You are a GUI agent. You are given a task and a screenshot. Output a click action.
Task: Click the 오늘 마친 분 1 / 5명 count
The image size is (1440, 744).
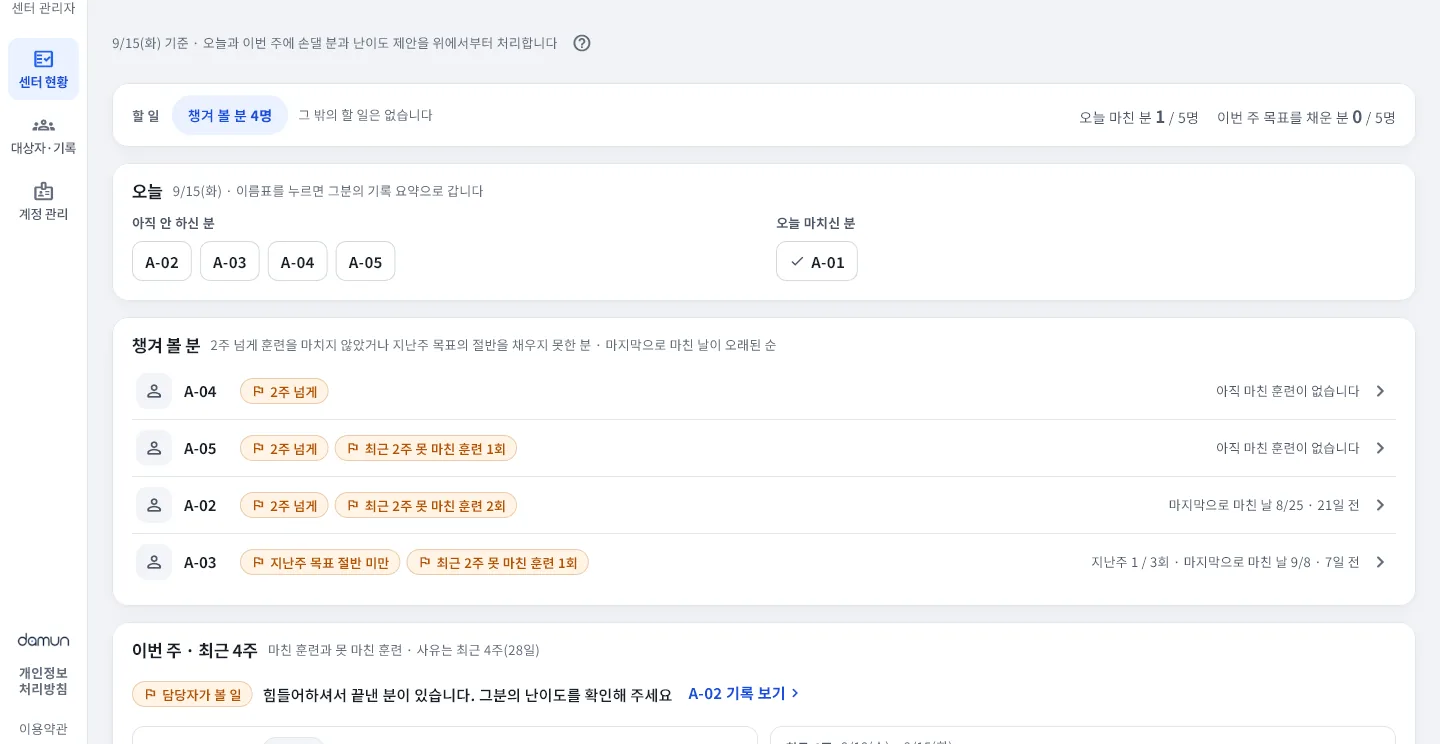pyautogui.click(x=1139, y=117)
